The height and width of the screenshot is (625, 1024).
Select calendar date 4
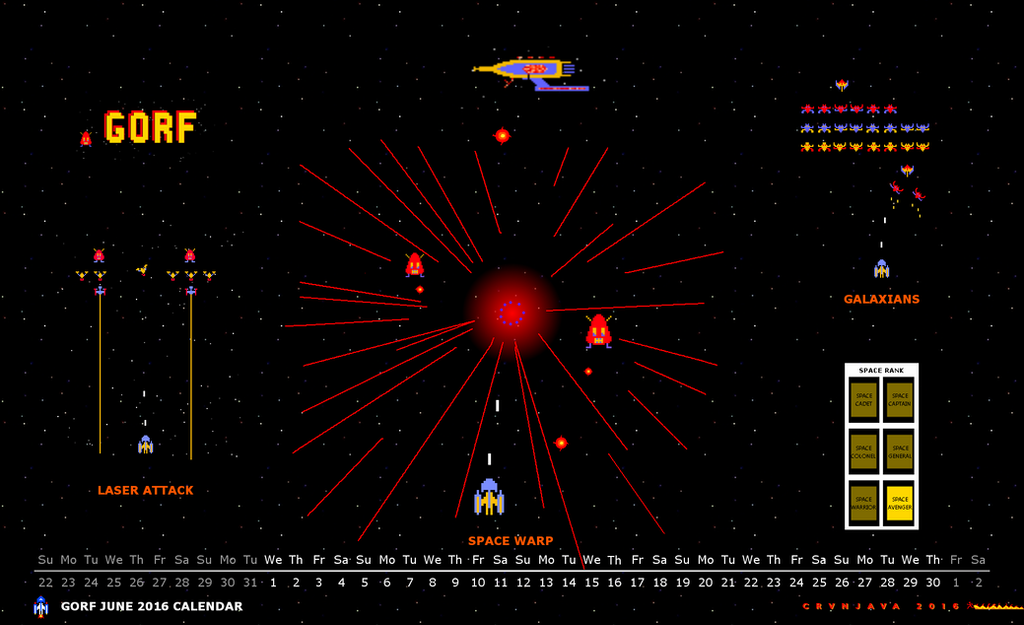click(342, 583)
